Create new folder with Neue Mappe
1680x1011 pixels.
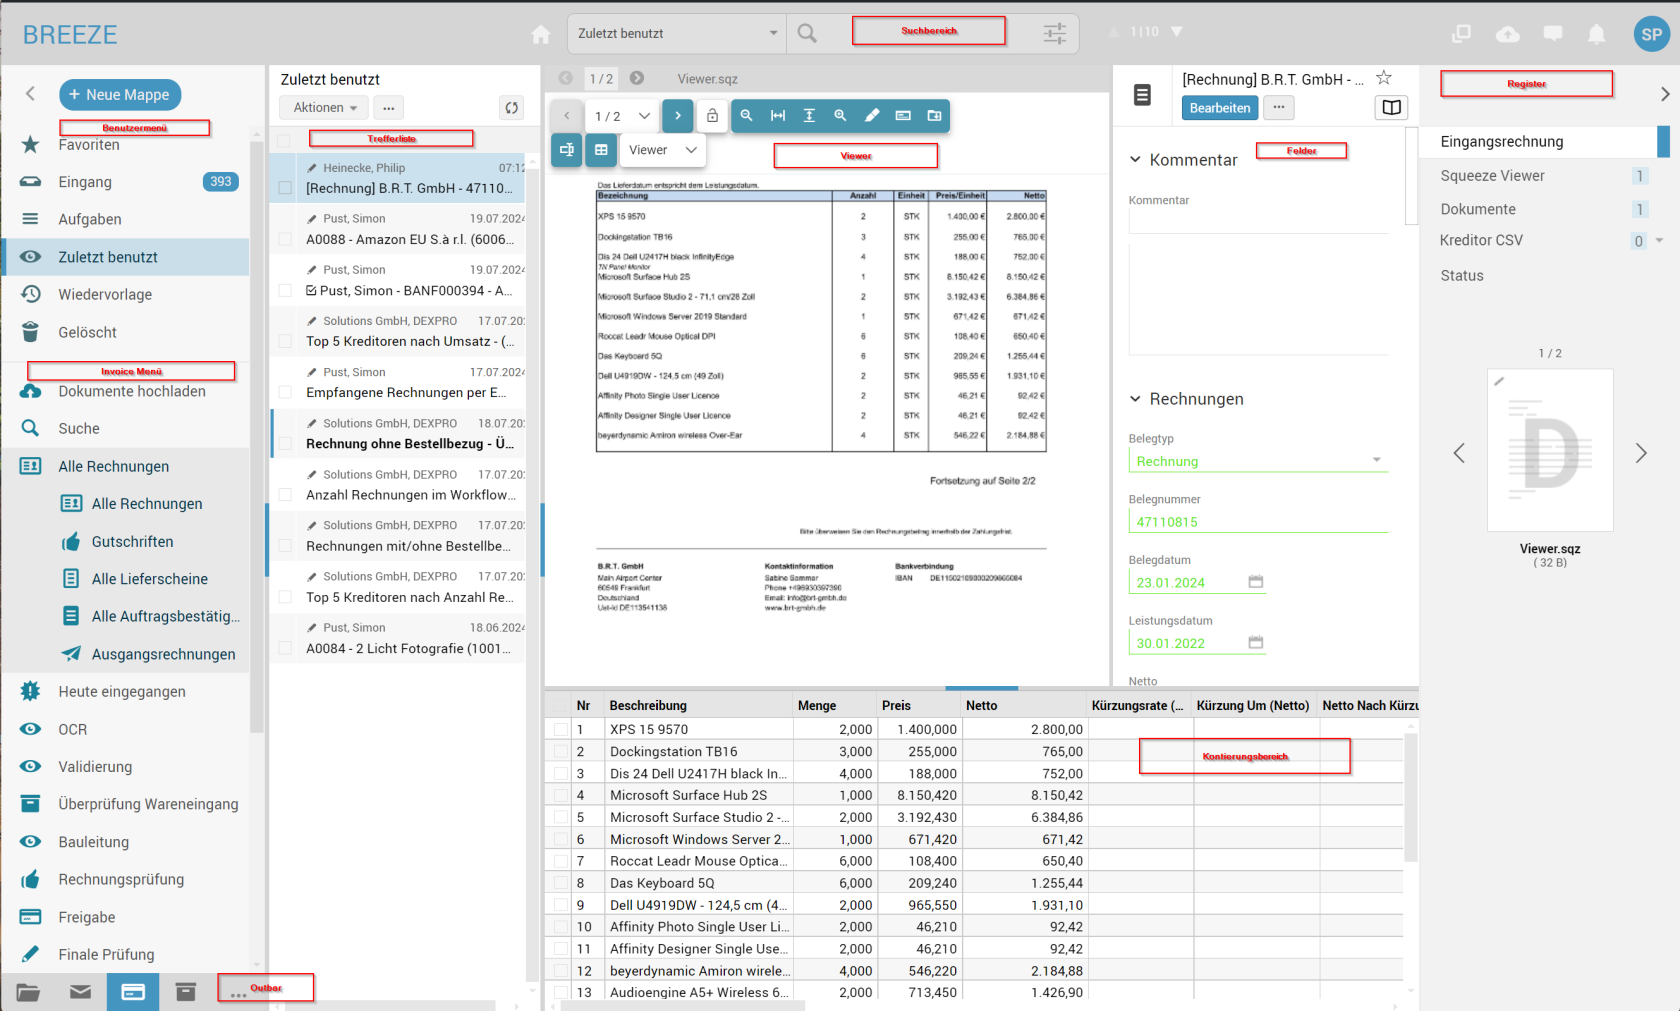pos(120,95)
